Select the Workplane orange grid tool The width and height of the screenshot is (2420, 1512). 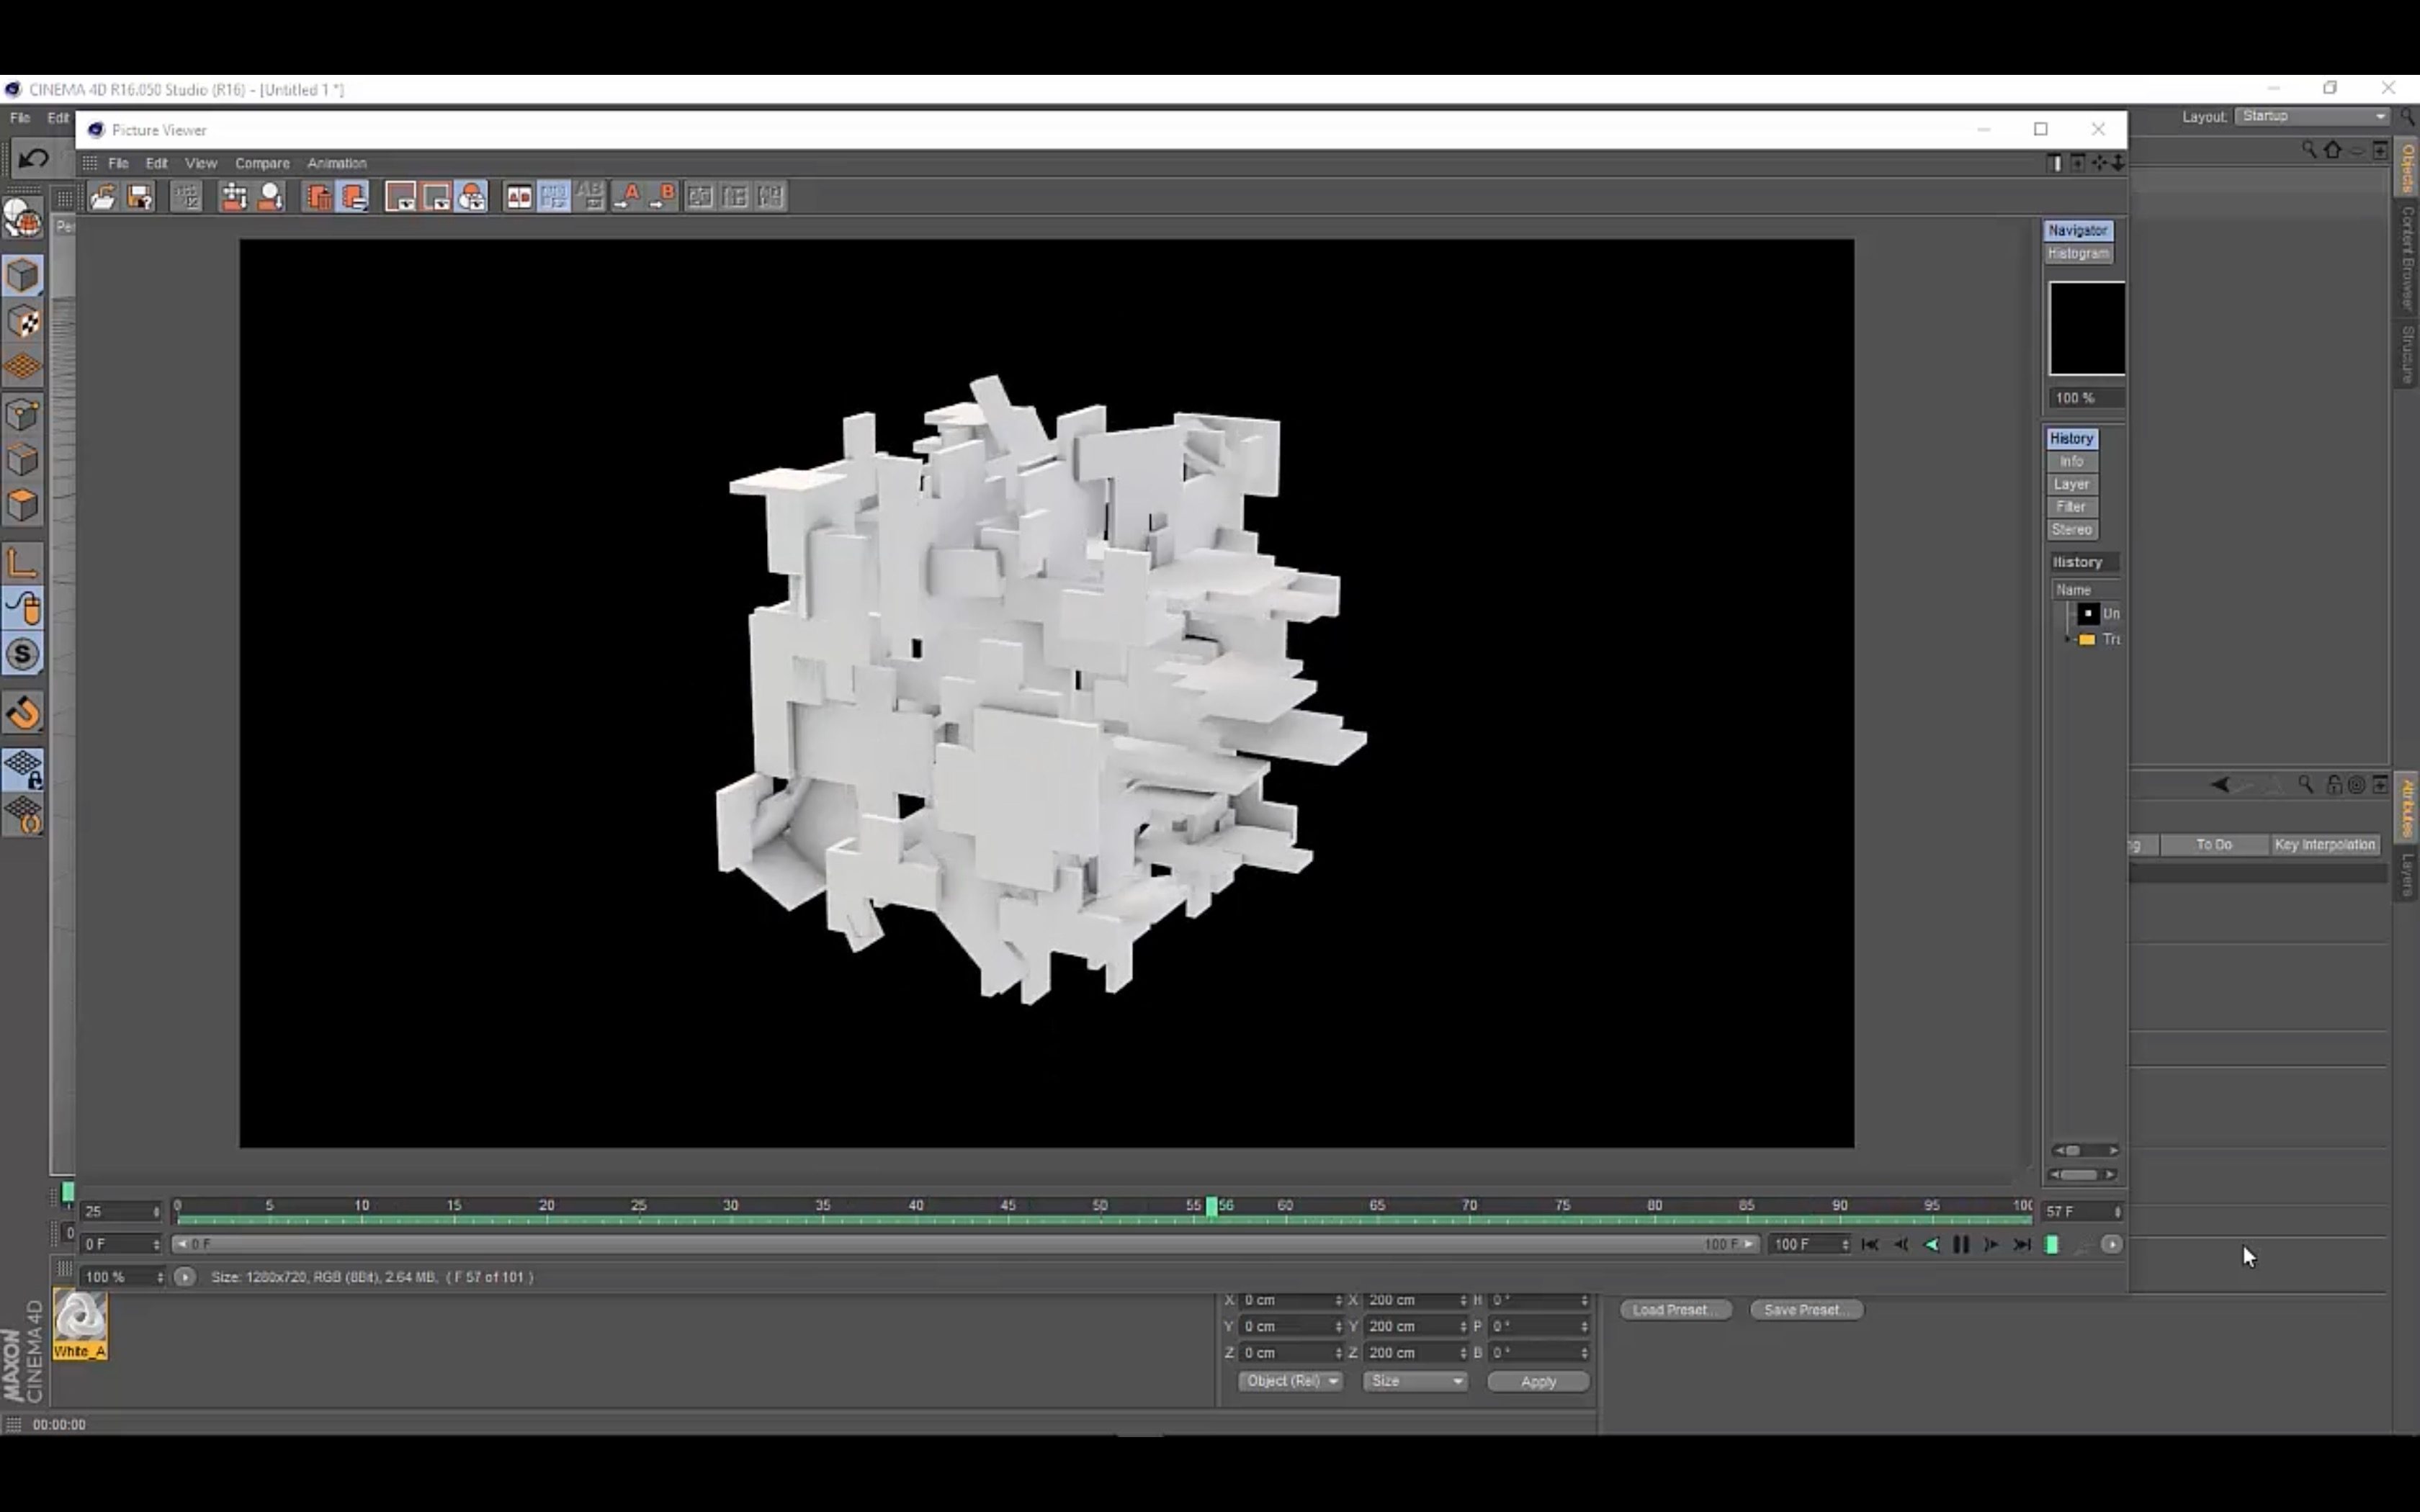tap(23, 367)
